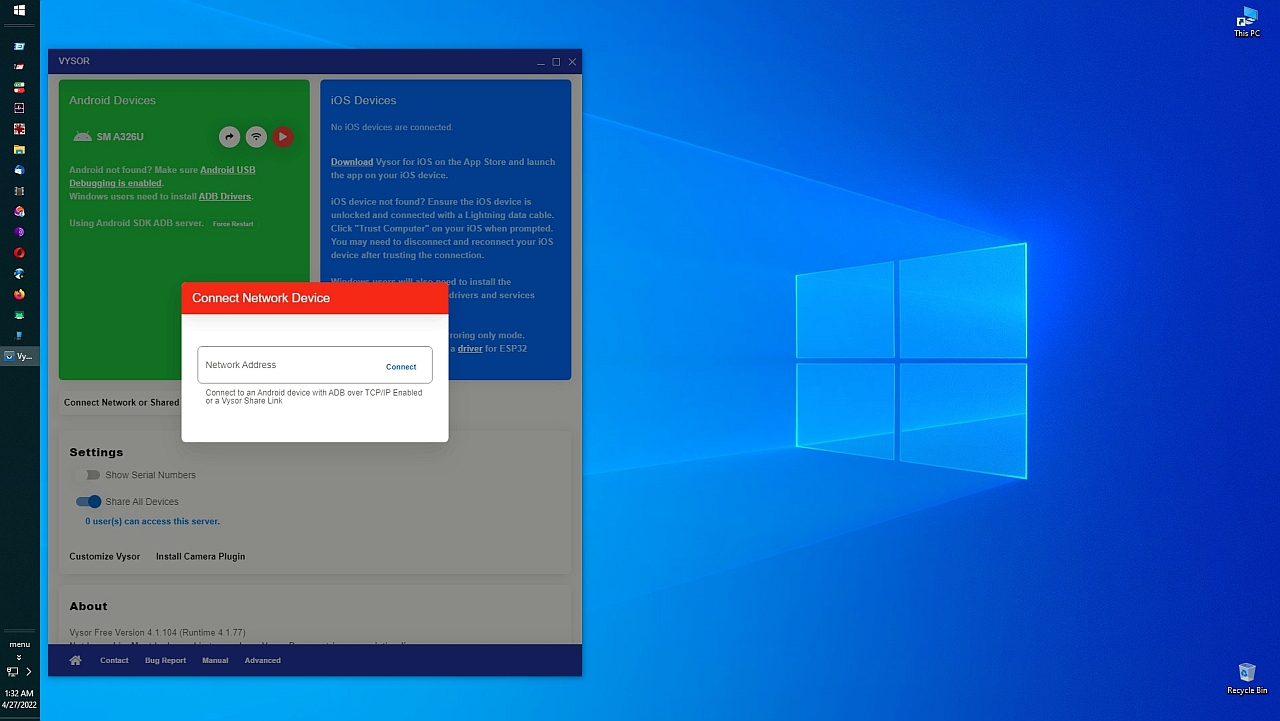The width and height of the screenshot is (1280, 721).
Task: Toggle Share All Devices switch
Action: click(88, 502)
